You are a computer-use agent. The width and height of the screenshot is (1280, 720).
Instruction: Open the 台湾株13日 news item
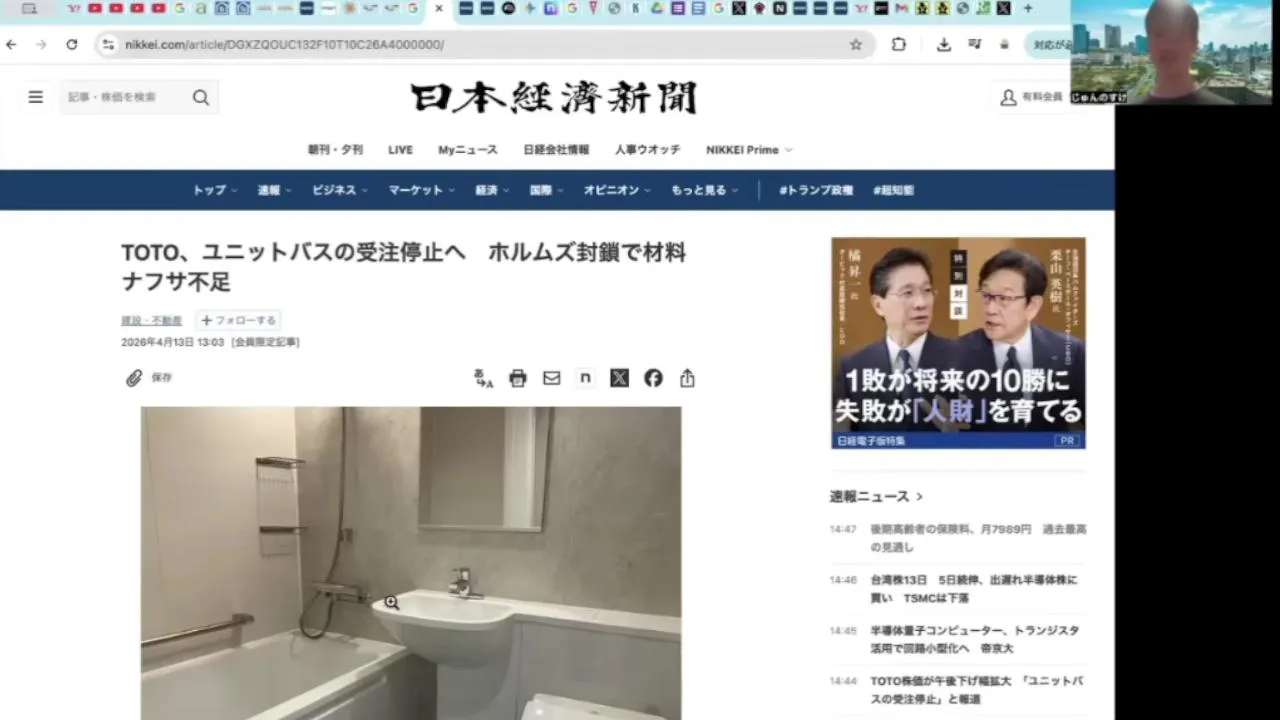point(974,589)
